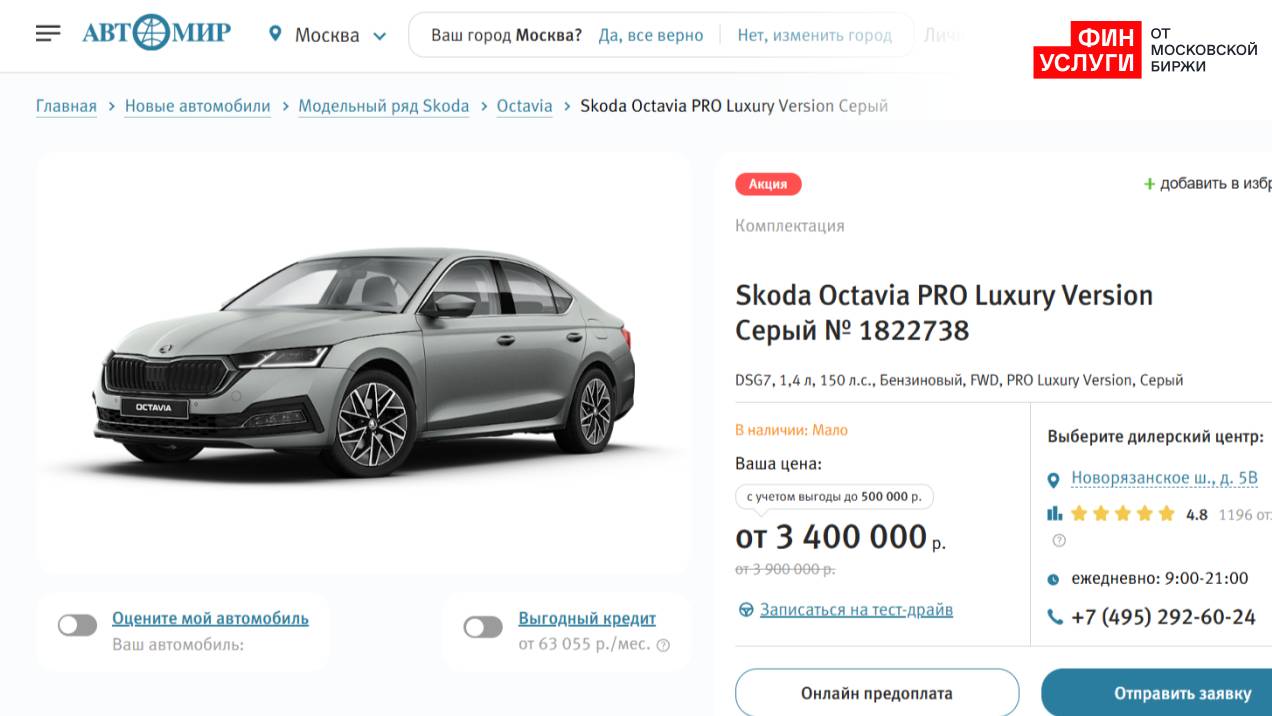Toggle the Оцените мой автомобиль switch
Viewport: 1272px width, 716px height.
tap(77, 626)
